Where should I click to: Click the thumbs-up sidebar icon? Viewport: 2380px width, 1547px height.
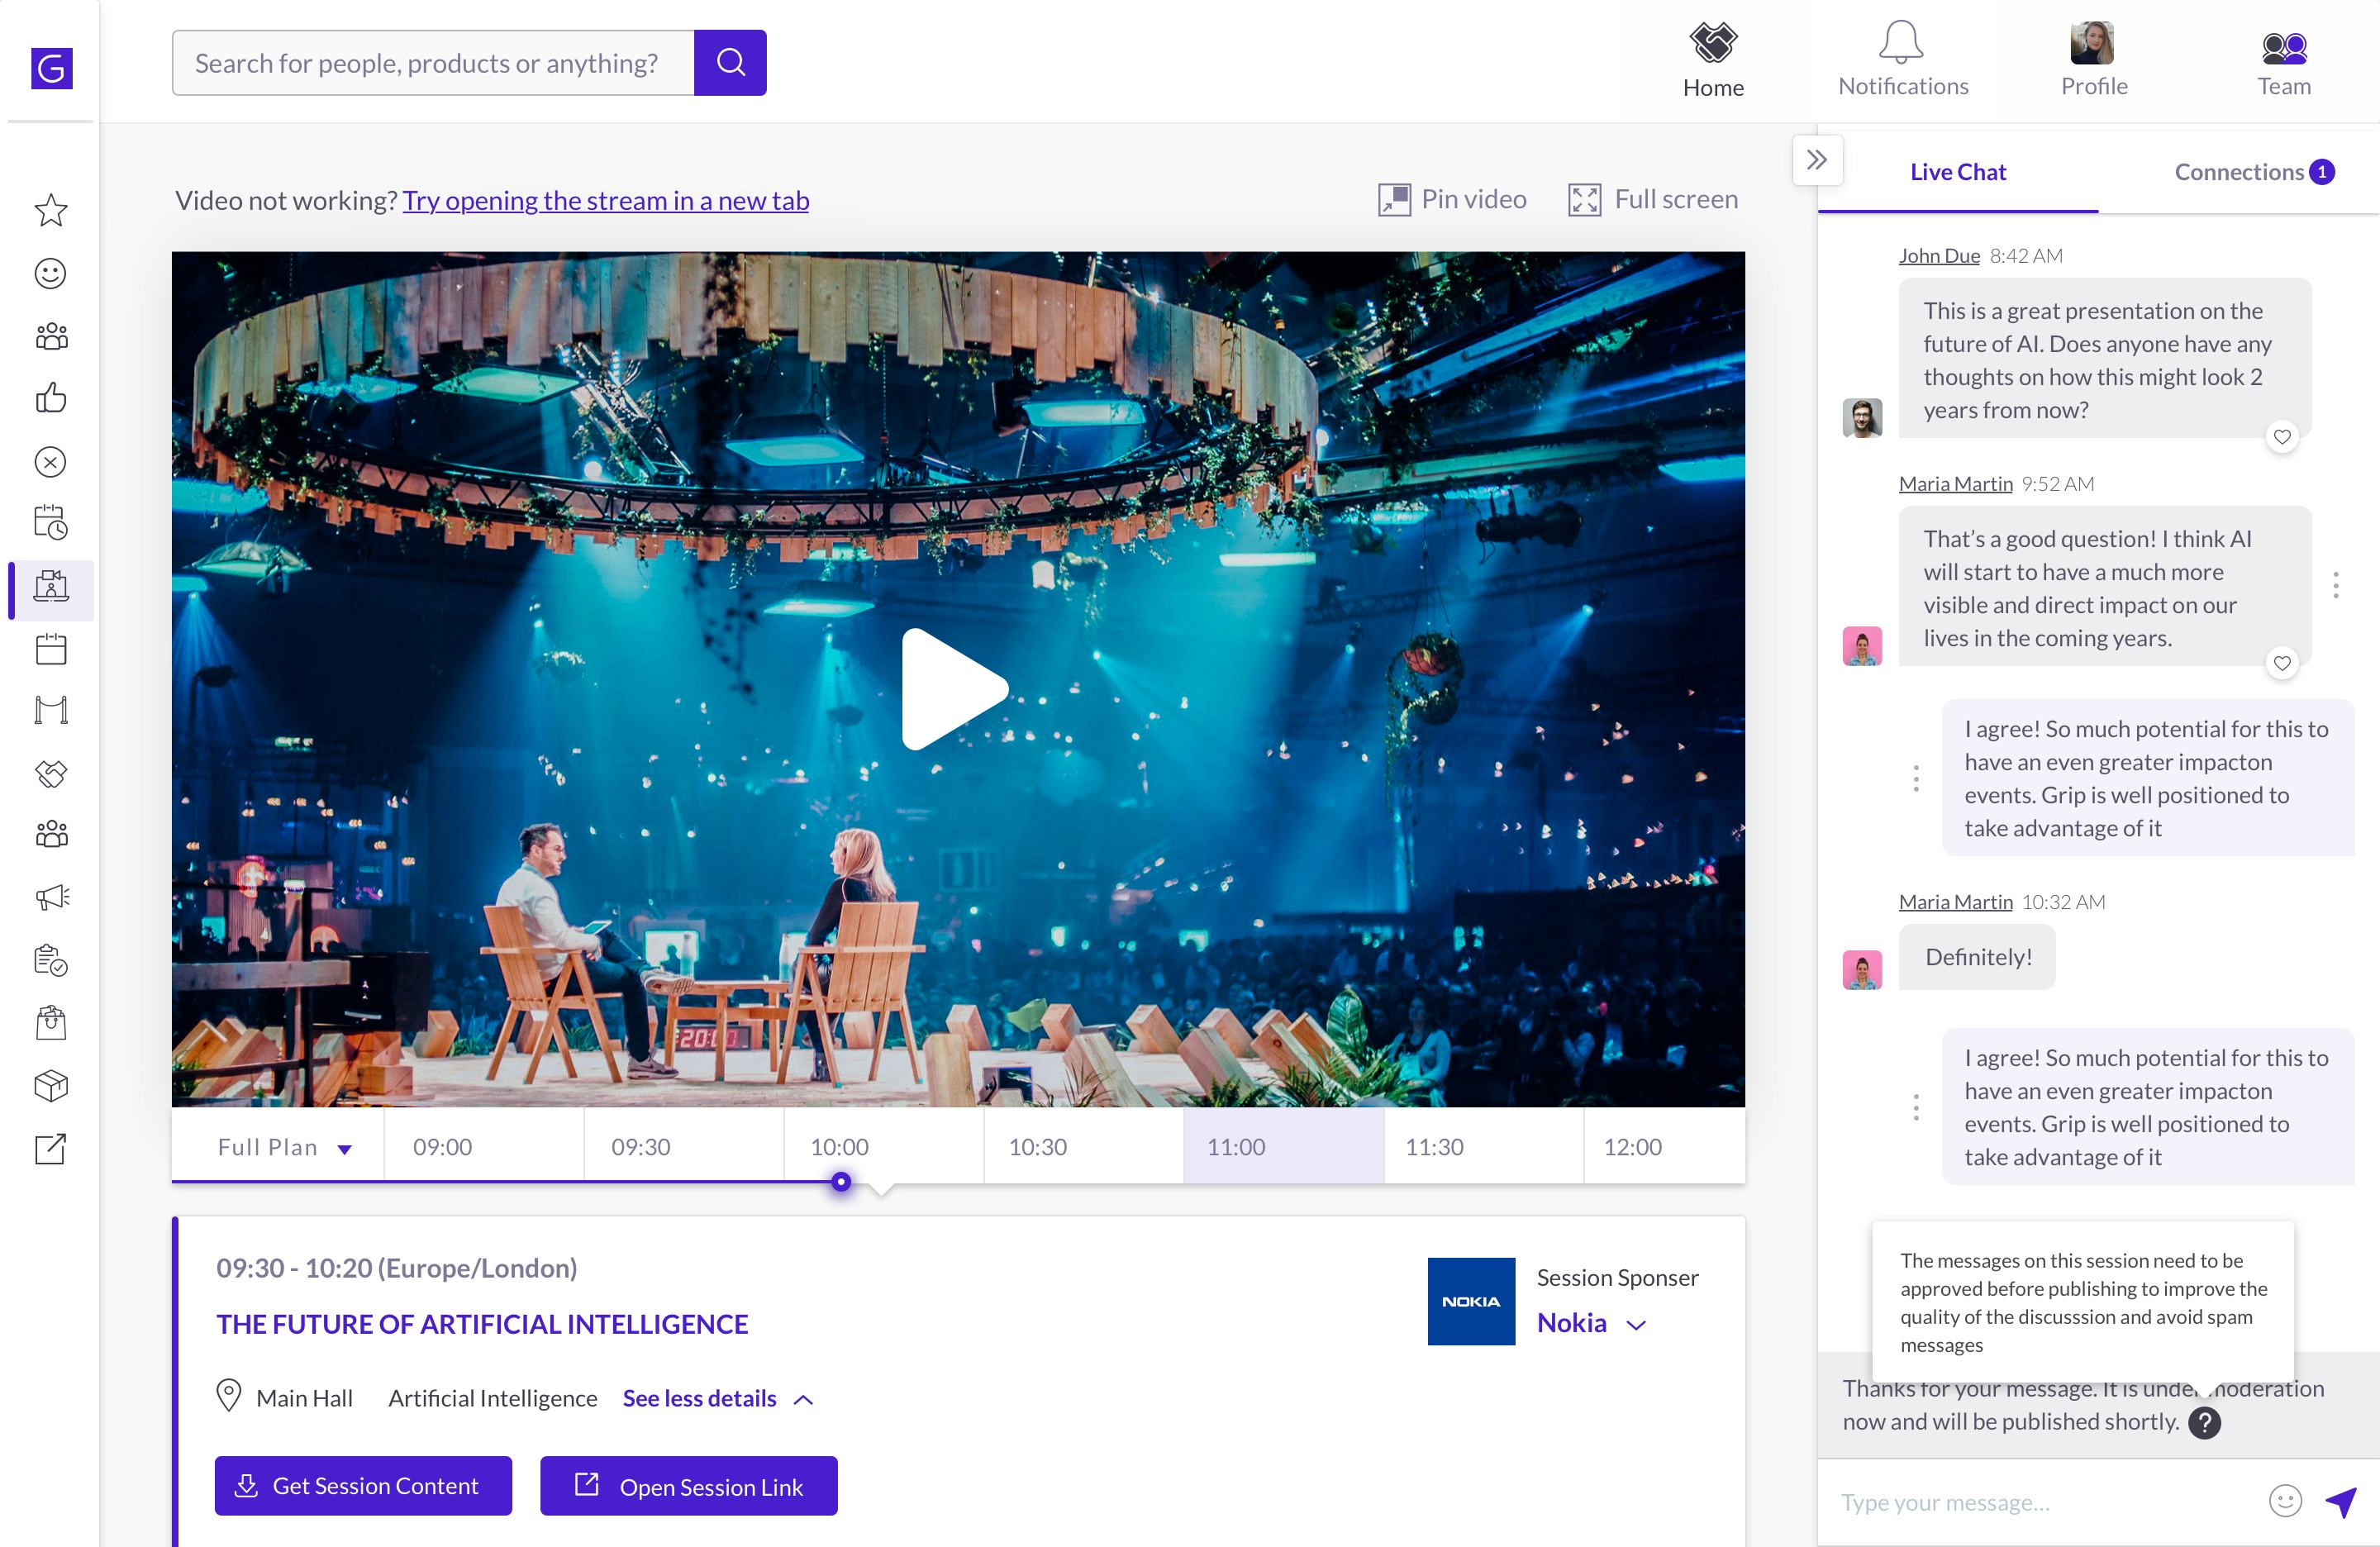(50, 398)
